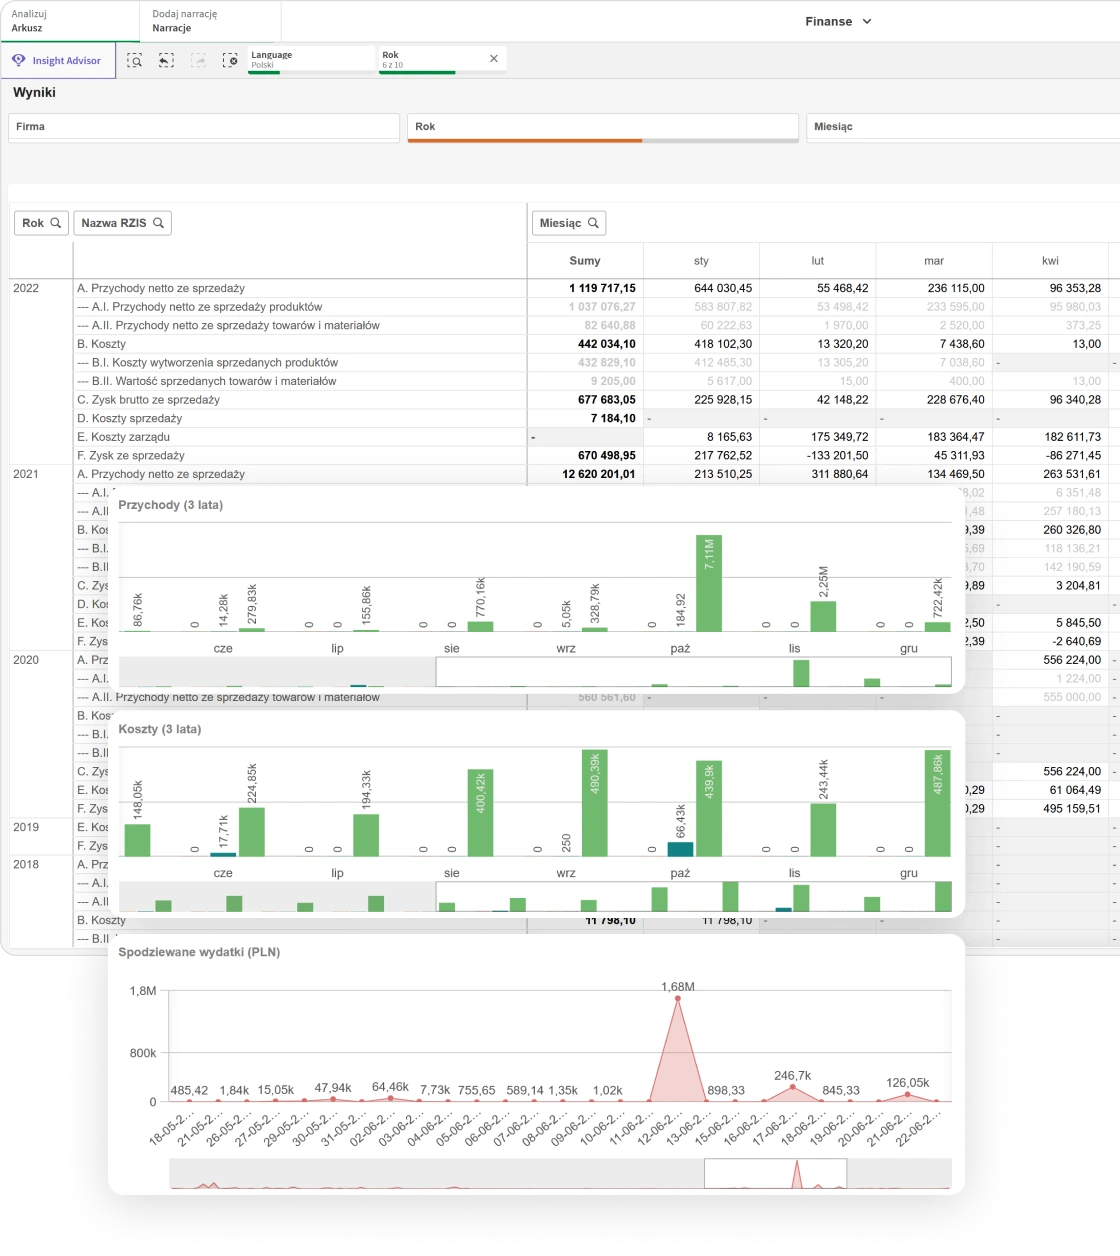
Task: Select the 2022 year row cell
Action: (x=27, y=288)
